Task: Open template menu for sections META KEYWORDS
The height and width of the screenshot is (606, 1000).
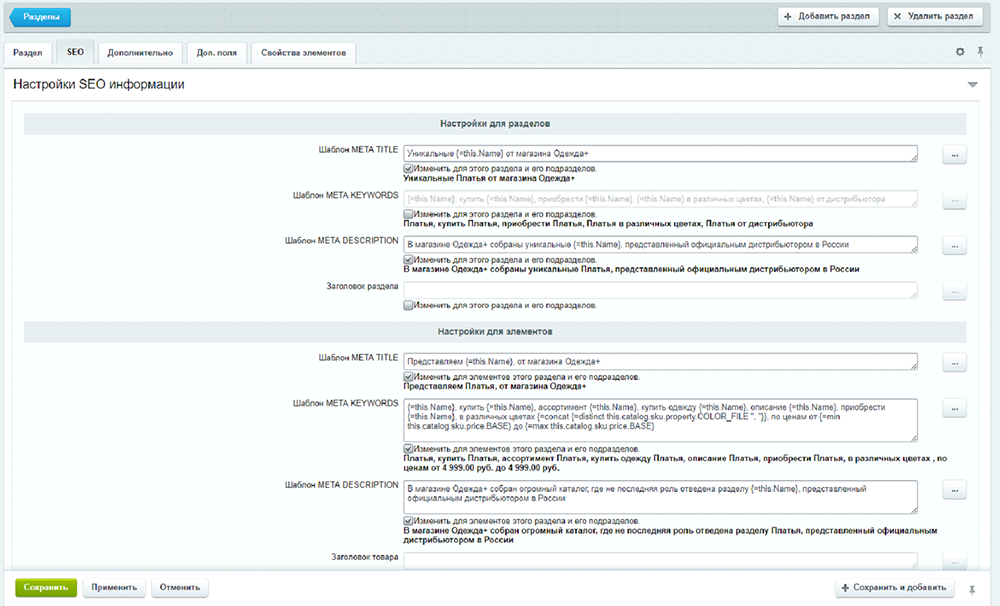Action: [x=954, y=200]
